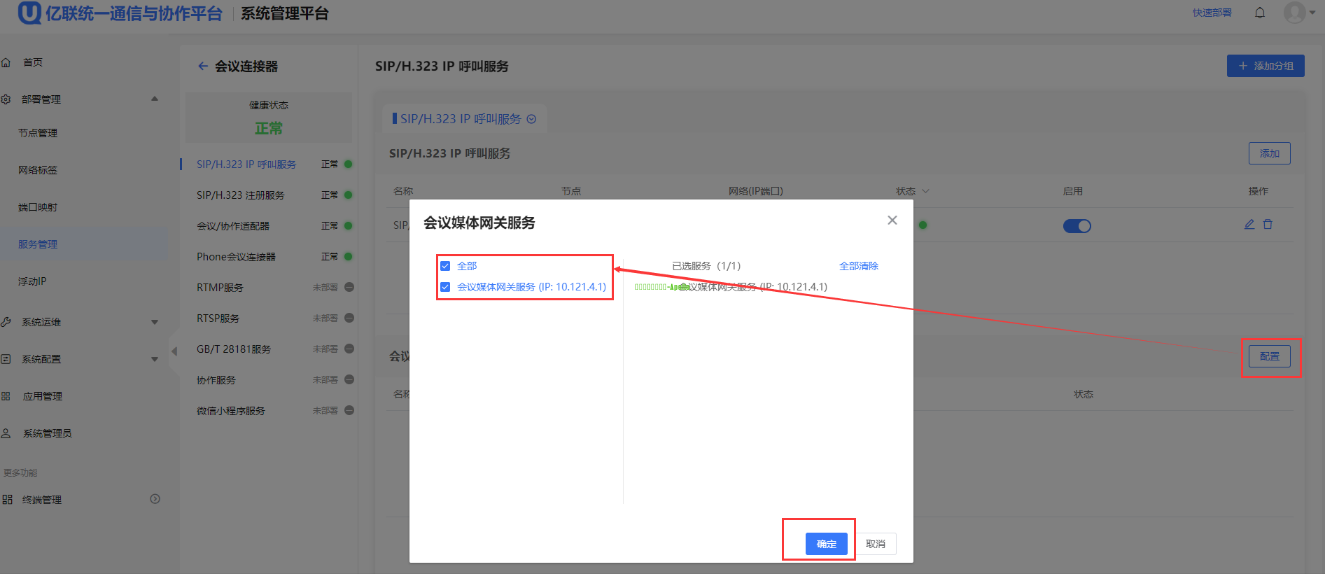Click the notification bell icon
Image resolution: width=1325 pixels, height=574 pixels.
click(x=1260, y=13)
